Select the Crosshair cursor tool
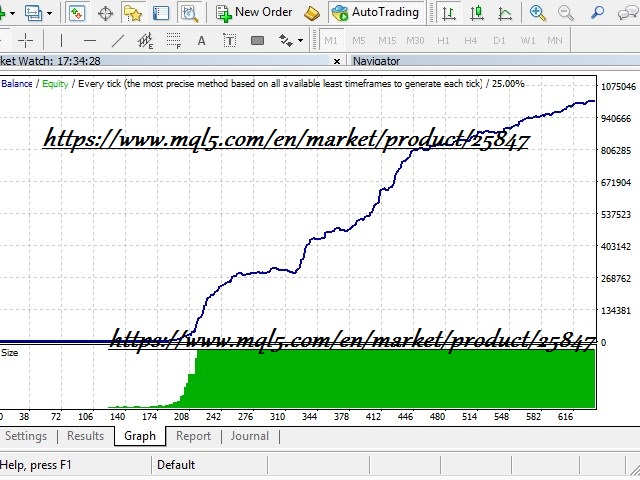The image size is (640, 480). [x=25, y=40]
